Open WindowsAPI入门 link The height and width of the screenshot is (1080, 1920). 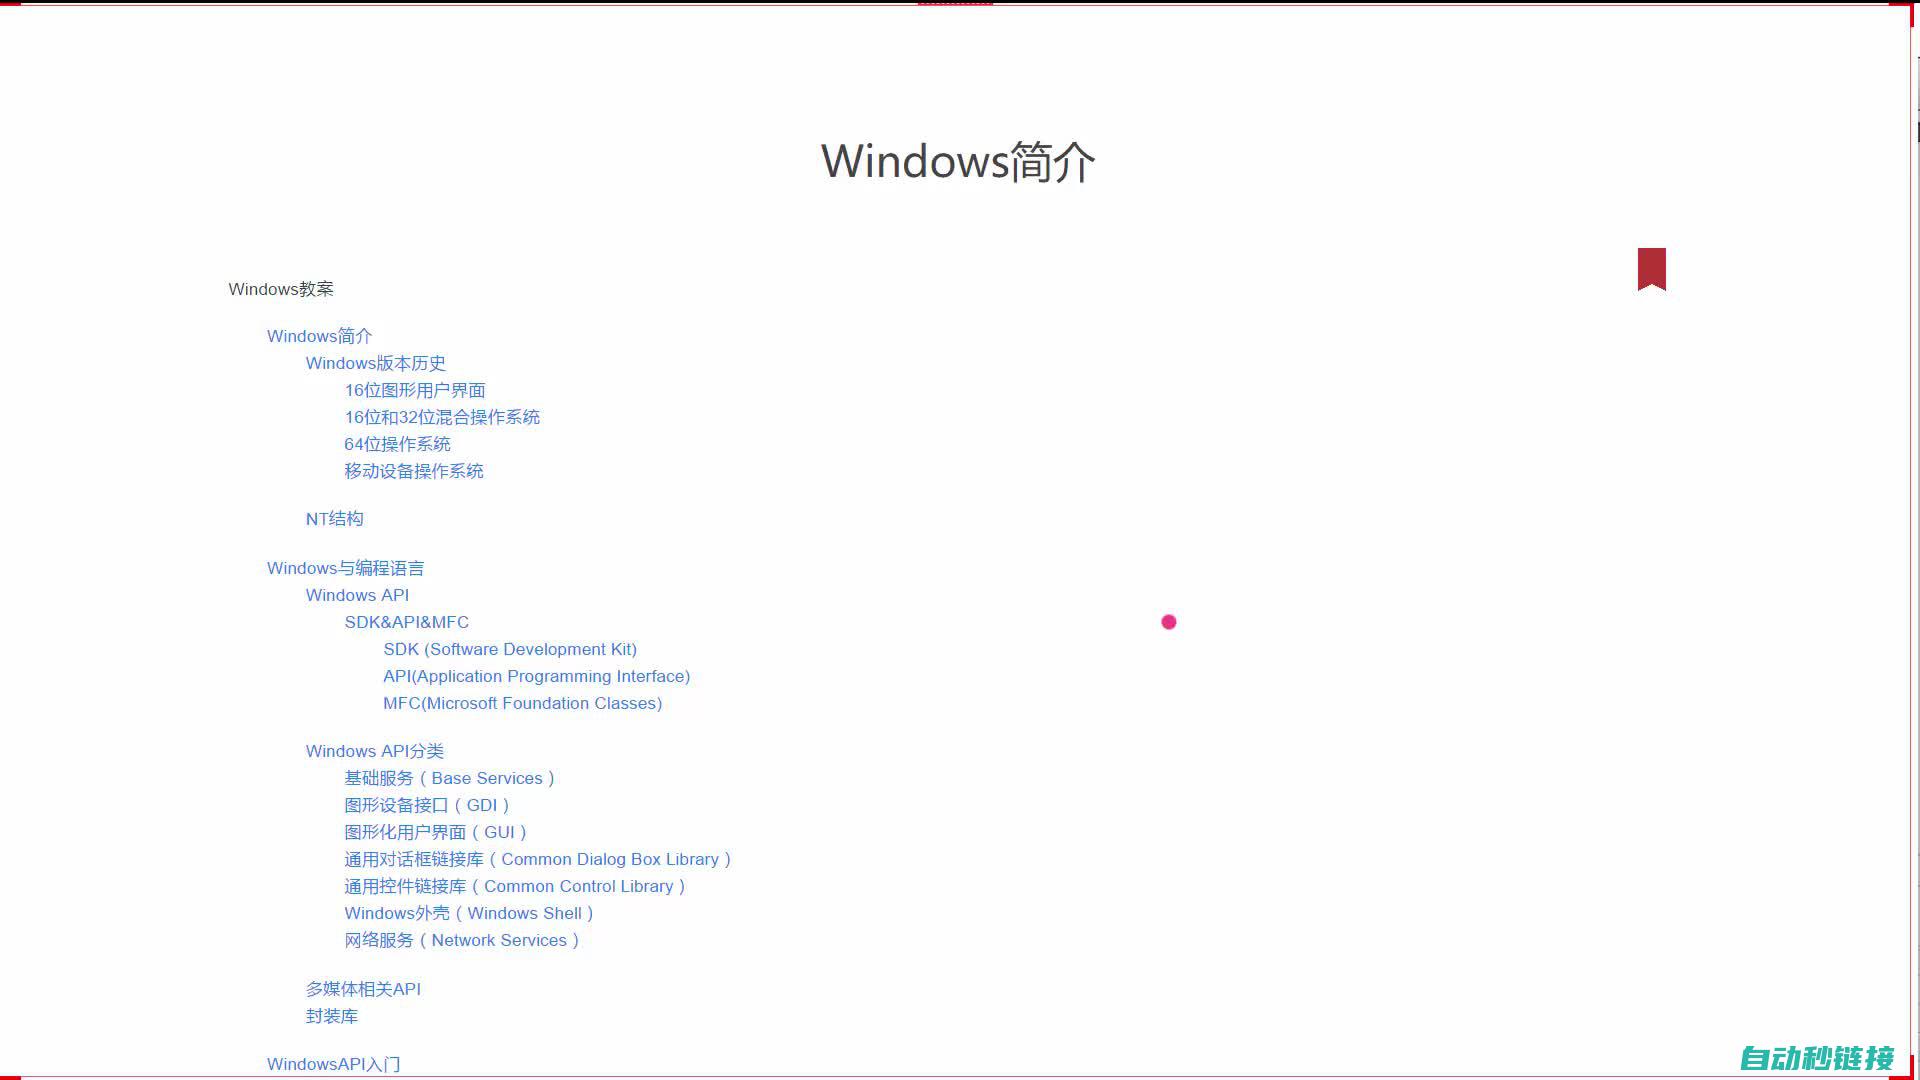point(334,1064)
